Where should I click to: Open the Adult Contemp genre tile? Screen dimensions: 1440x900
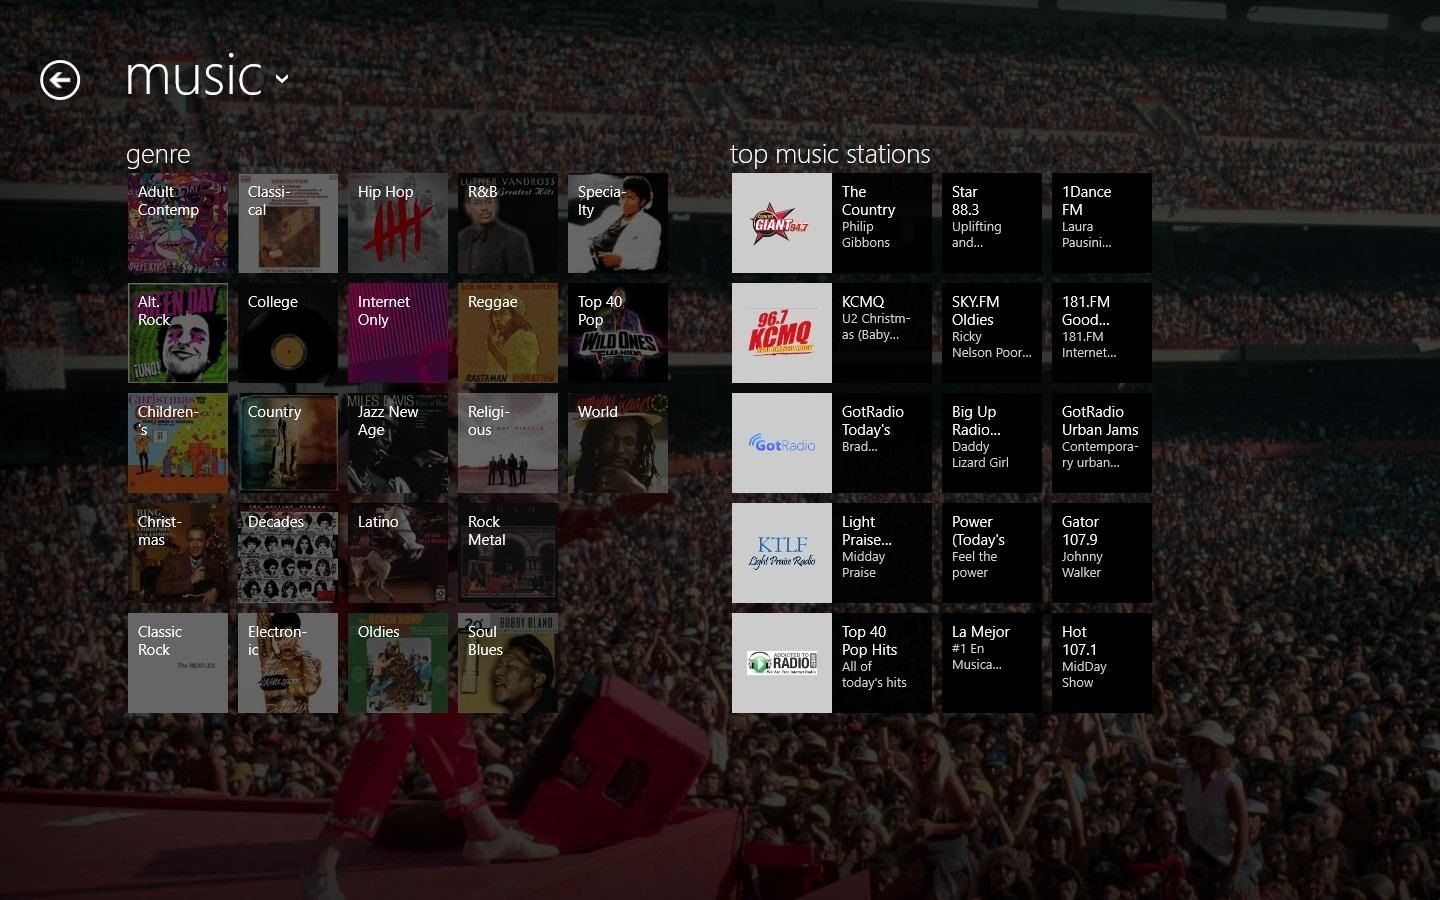[178, 223]
